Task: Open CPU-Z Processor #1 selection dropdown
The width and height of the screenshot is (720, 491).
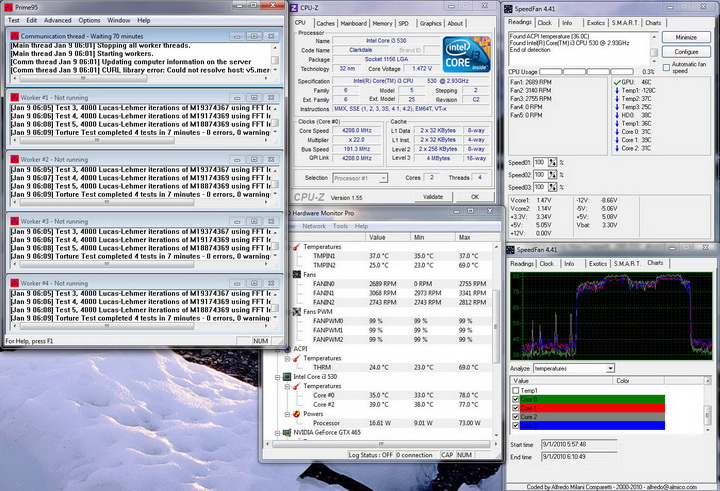Action: point(383,178)
